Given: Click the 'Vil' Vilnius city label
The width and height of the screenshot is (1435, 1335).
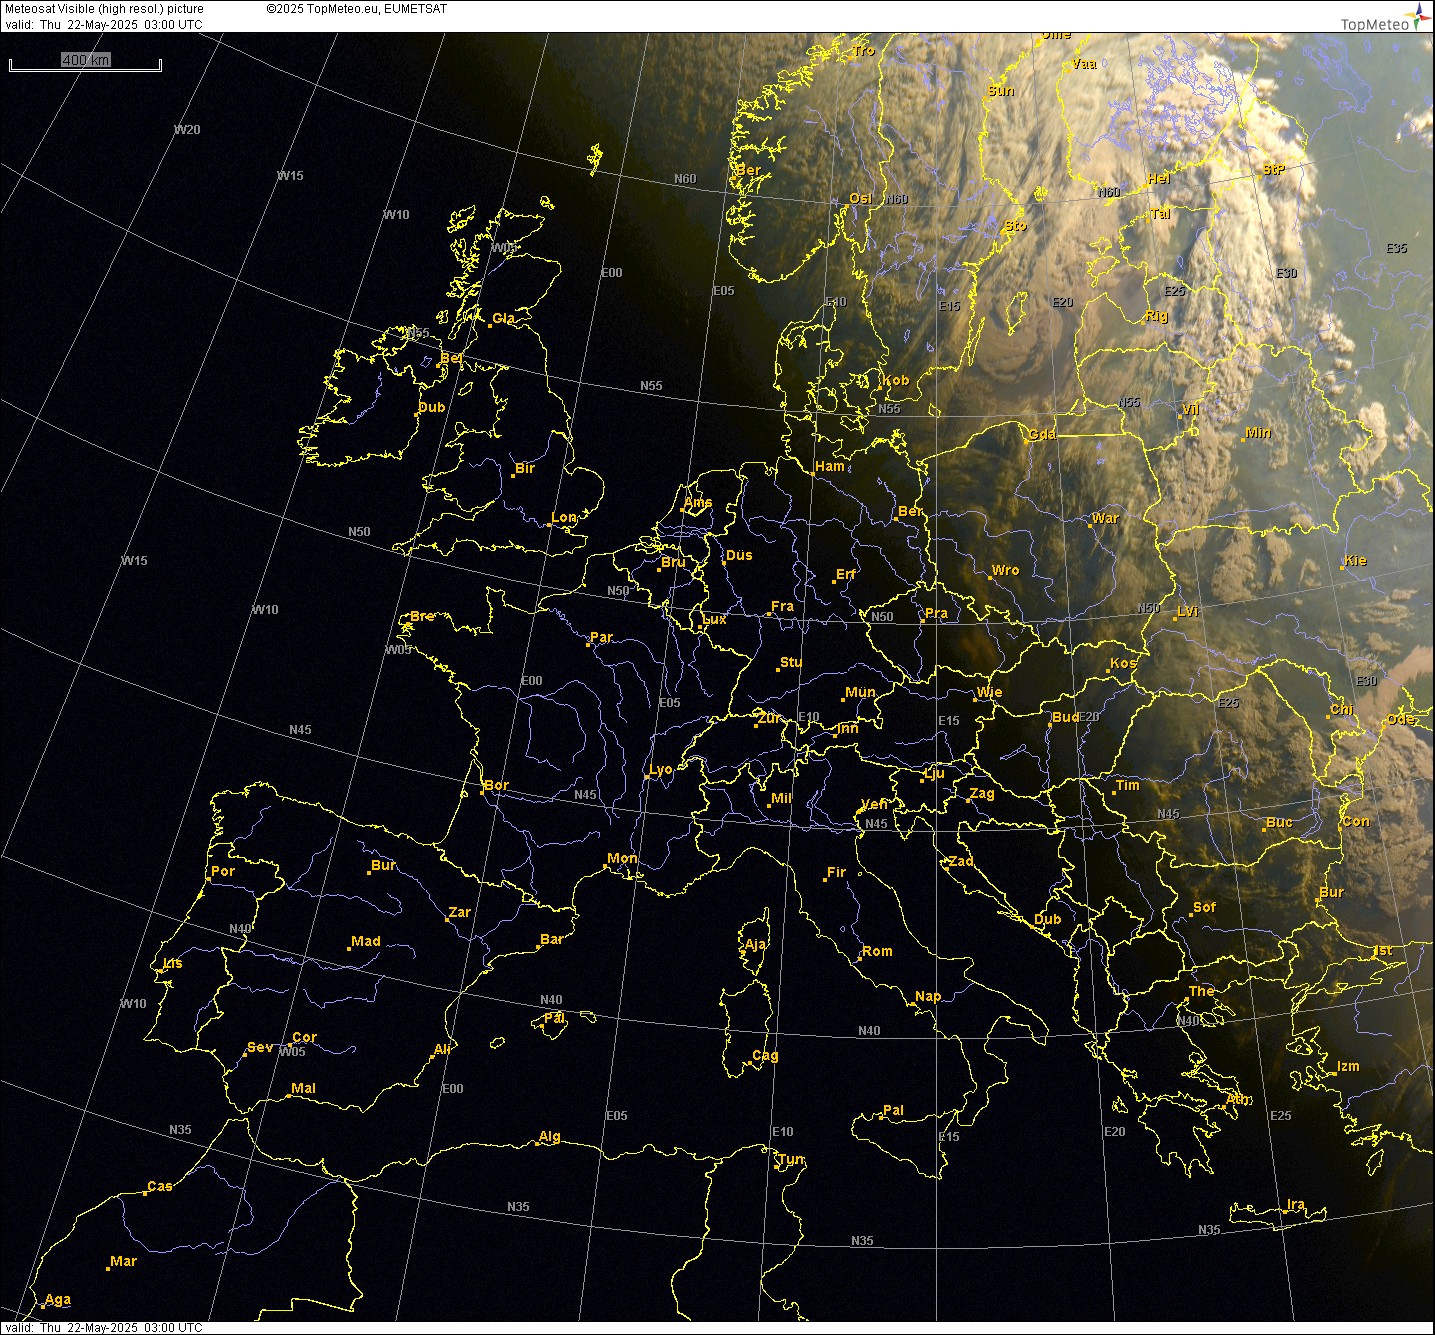Looking at the screenshot, I should [1190, 410].
